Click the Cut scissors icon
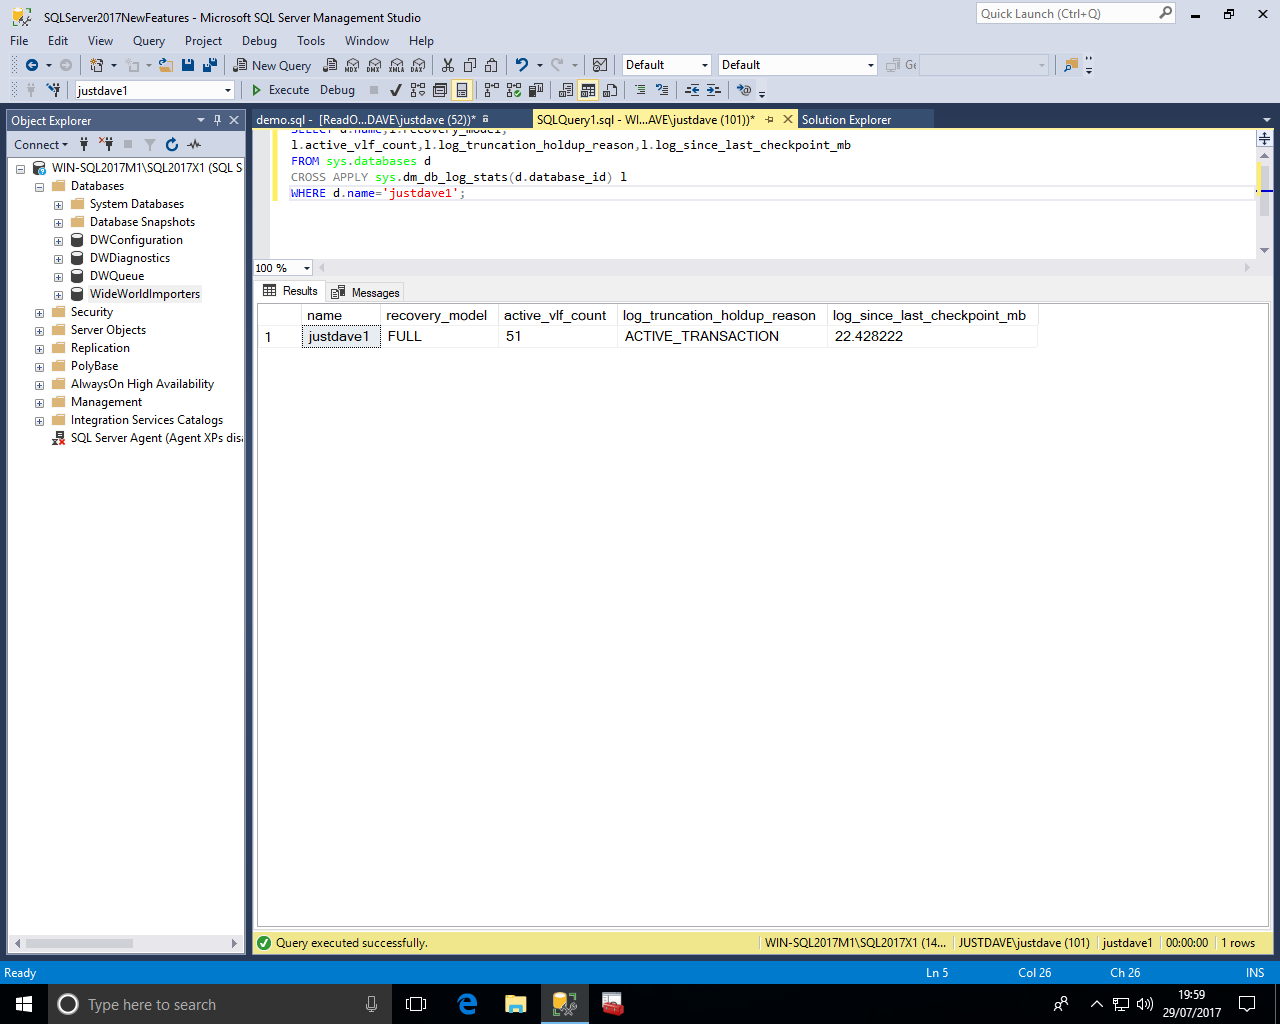 pos(448,65)
